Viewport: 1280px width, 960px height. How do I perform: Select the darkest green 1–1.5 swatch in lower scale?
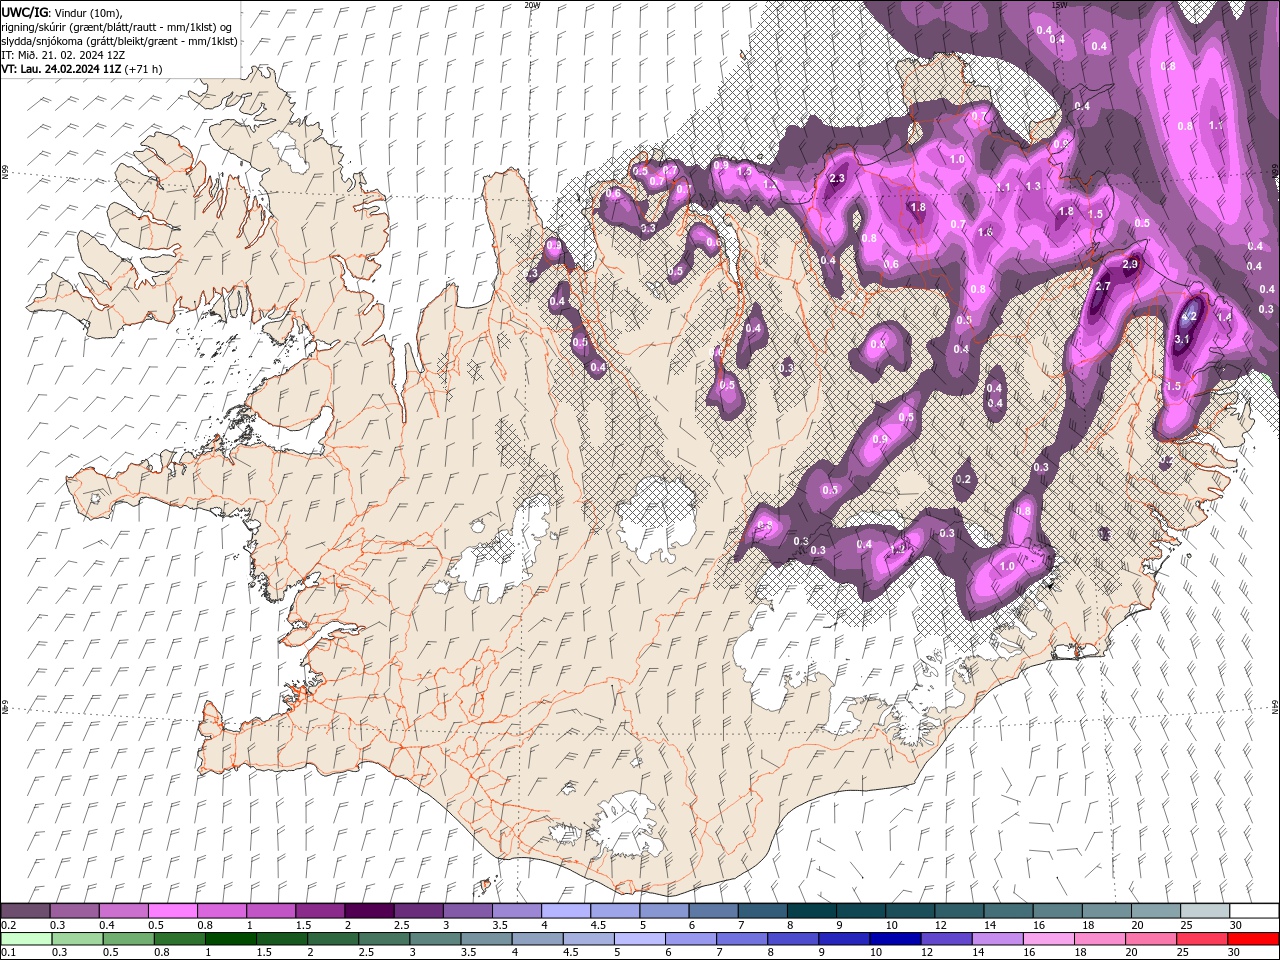click(x=230, y=939)
